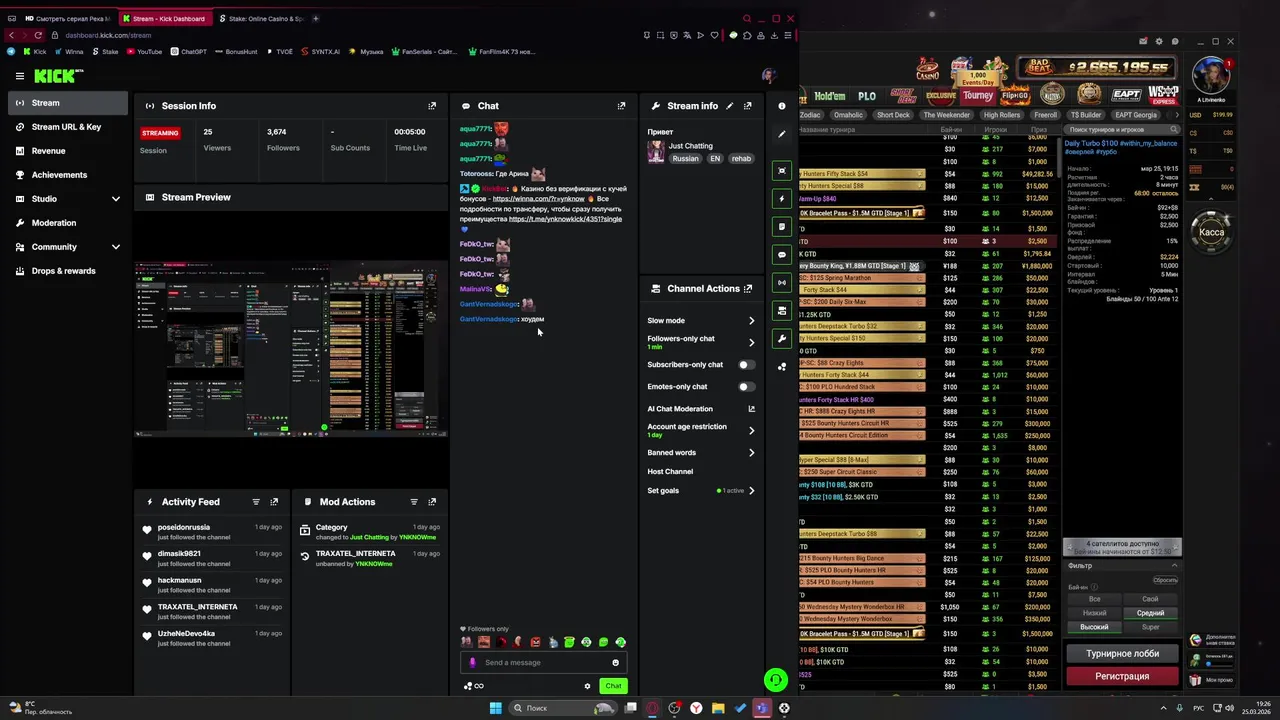Image resolution: width=1280 pixels, height=720 pixels.
Task: Filter the Activity Feed list
Action: [x=256, y=502]
